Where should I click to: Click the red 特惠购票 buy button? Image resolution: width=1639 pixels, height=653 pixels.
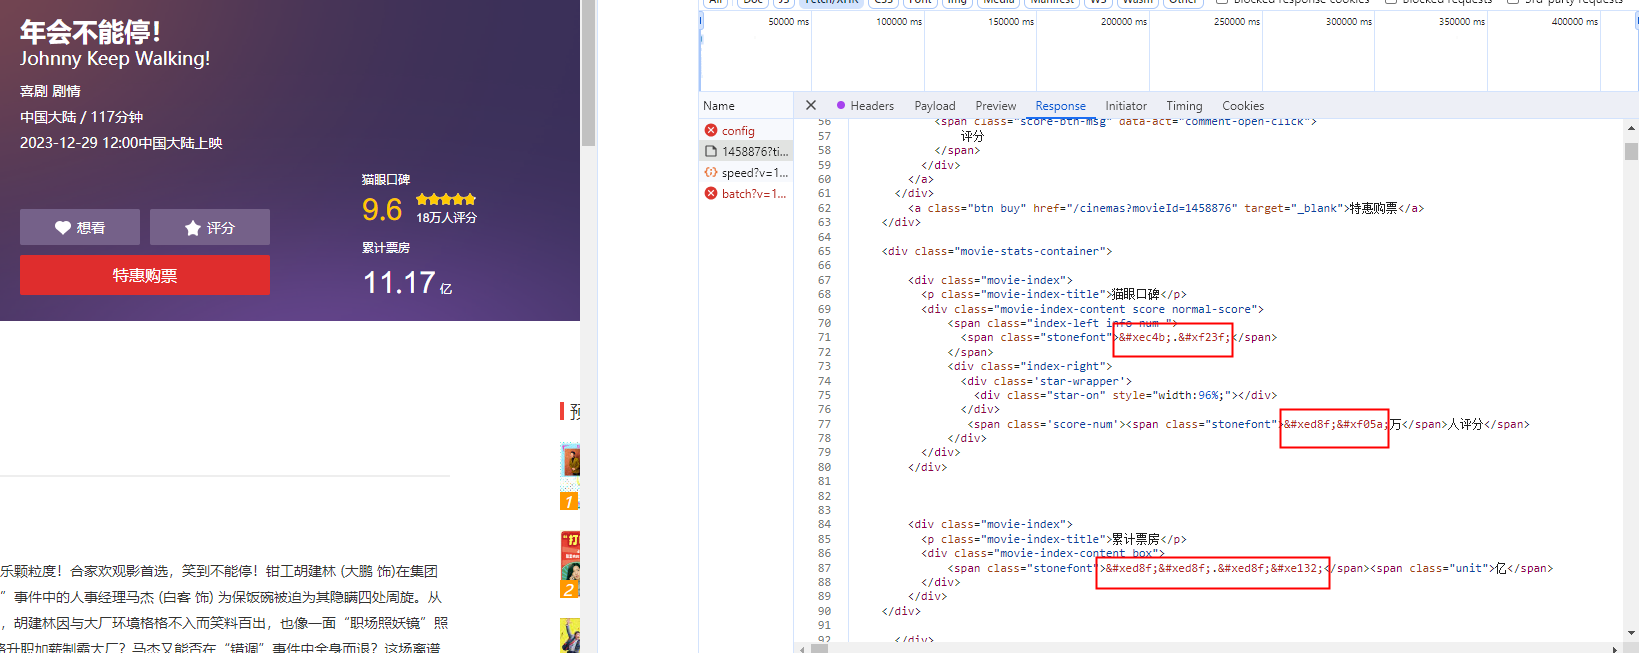(x=145, y=276)
